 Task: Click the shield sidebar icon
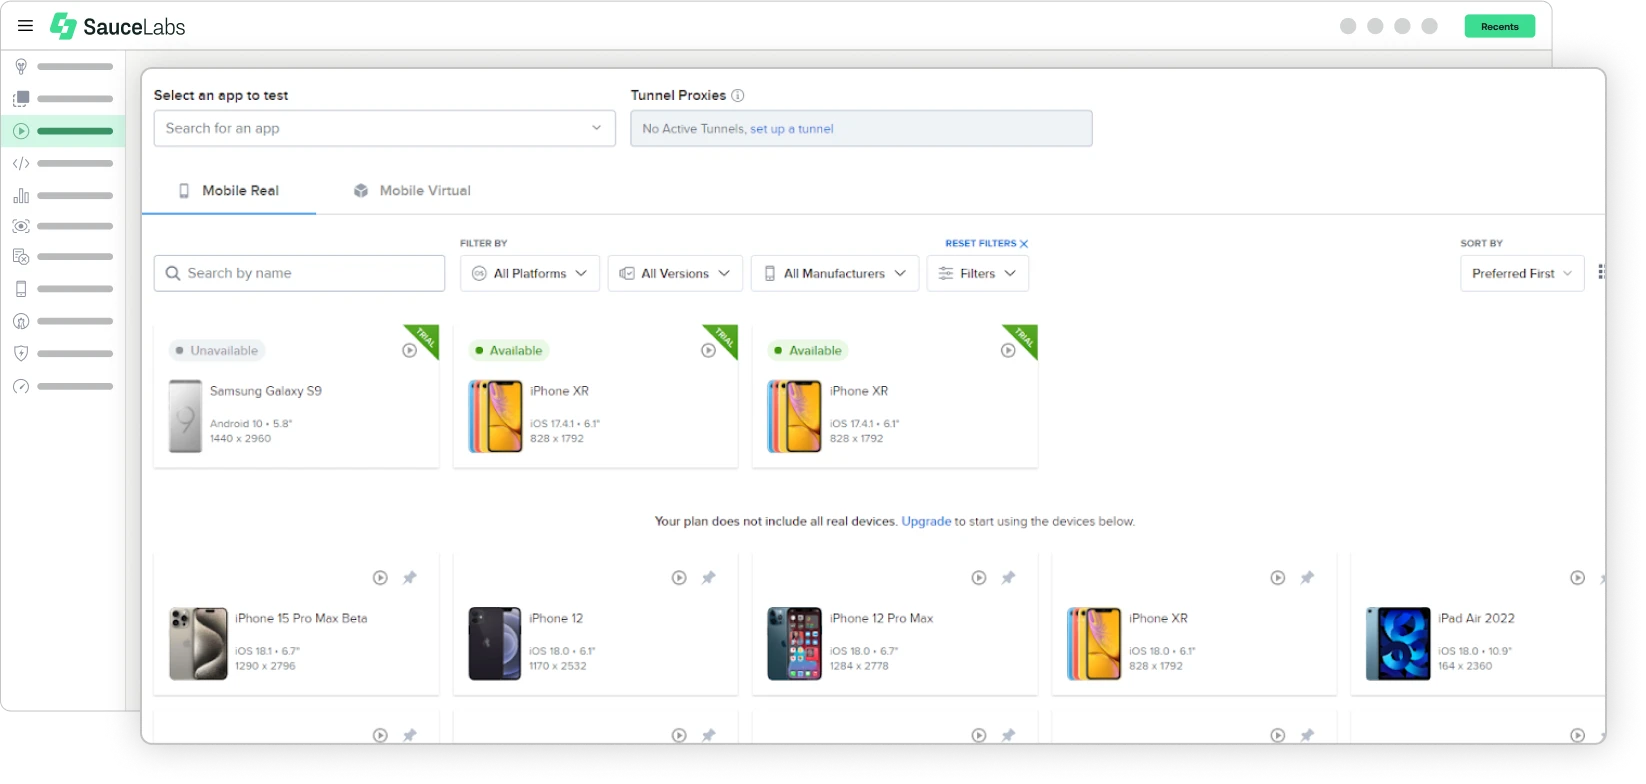[21, 353]
